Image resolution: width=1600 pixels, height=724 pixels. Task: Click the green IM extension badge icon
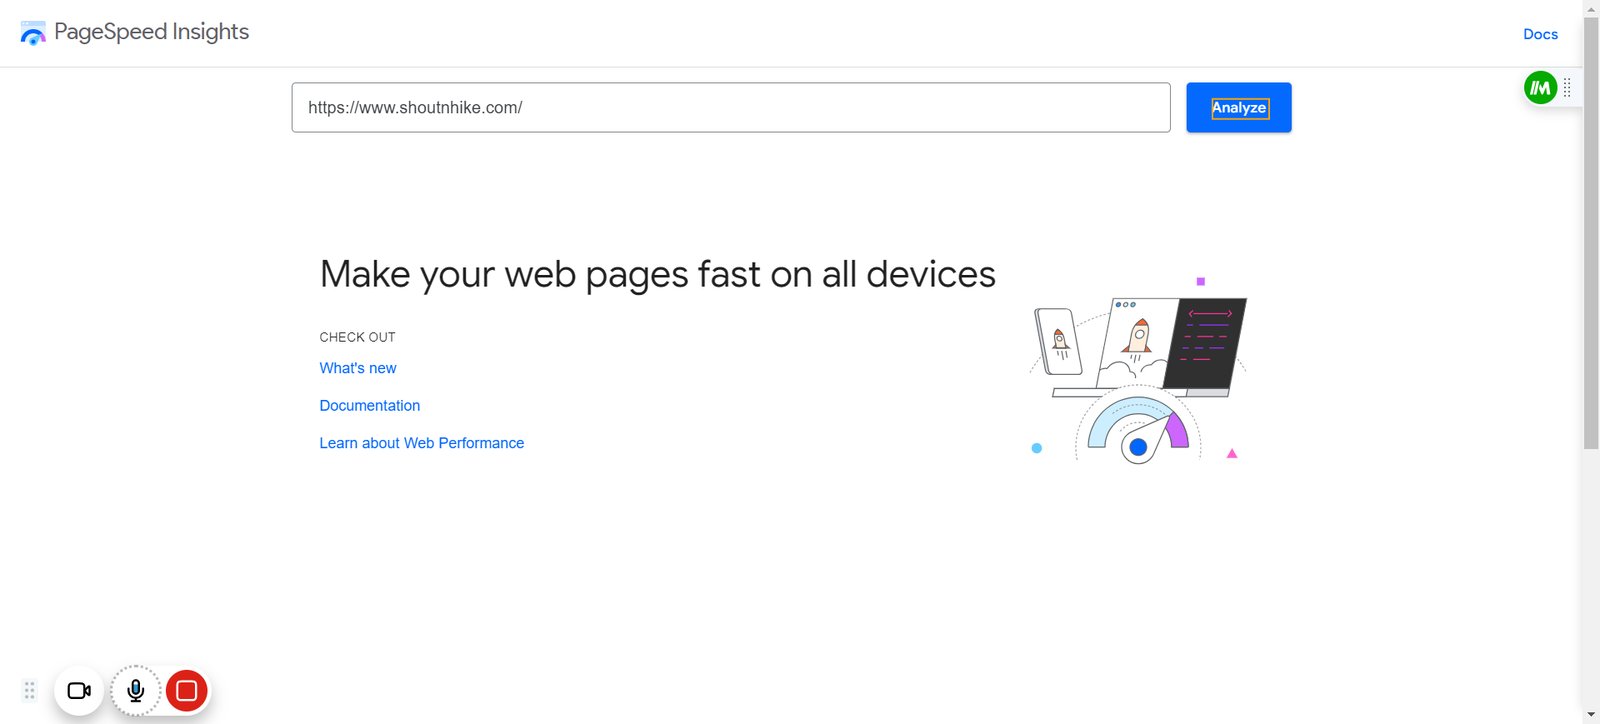coord(1540,88)
